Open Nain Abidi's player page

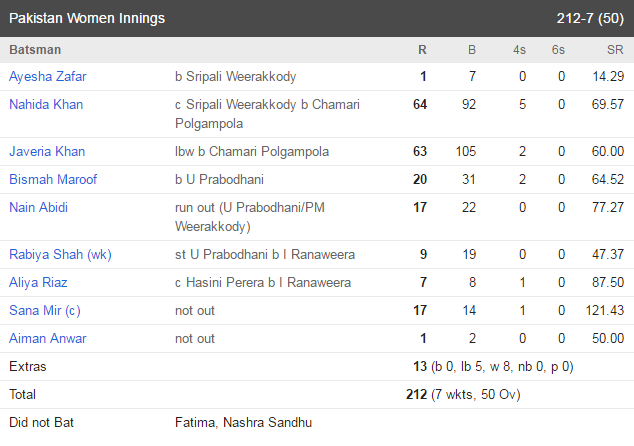pos(38,207)
